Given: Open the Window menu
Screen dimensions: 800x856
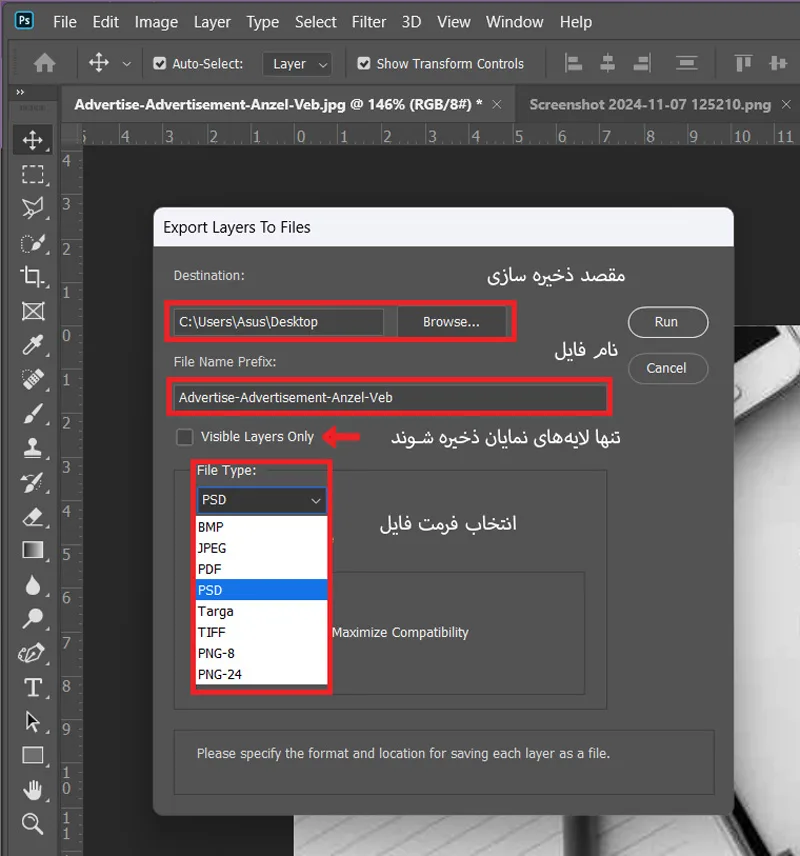Looking at the screenshot, I should pos(514,22).
